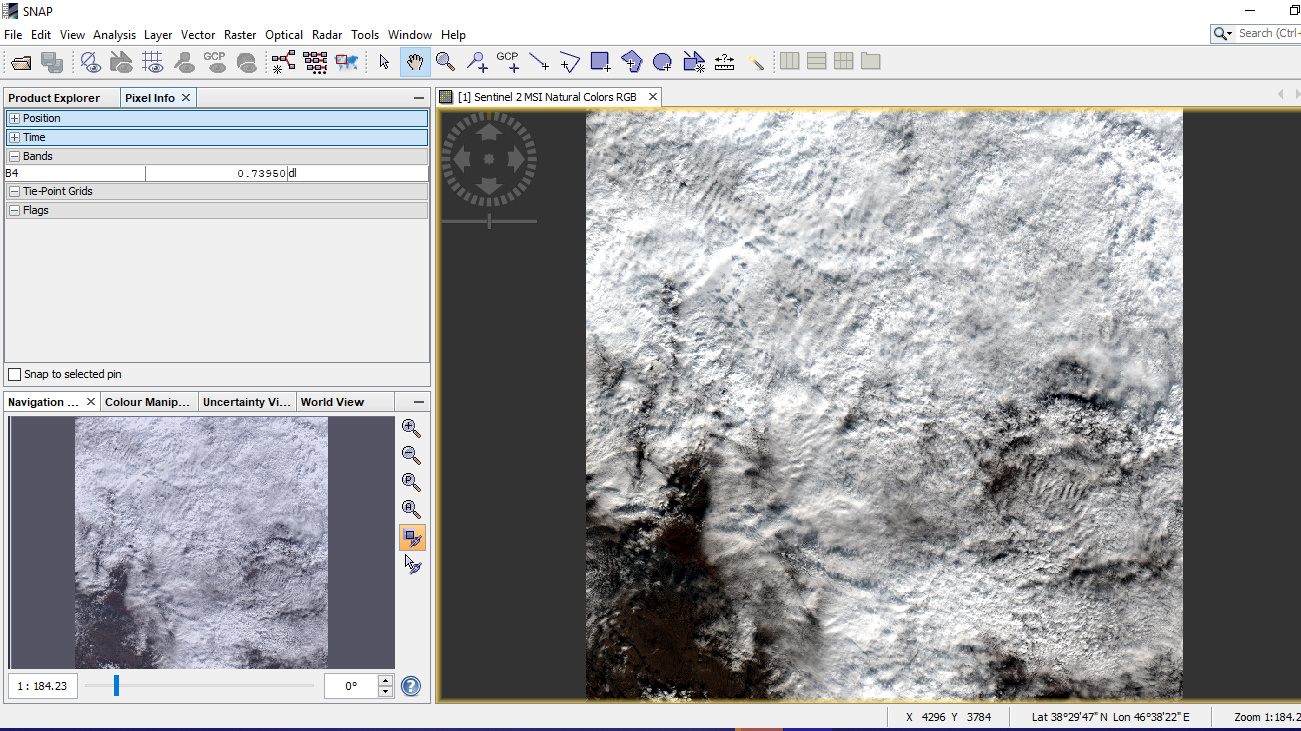Click the Open Product folder icon

click(x=22, y=62)
